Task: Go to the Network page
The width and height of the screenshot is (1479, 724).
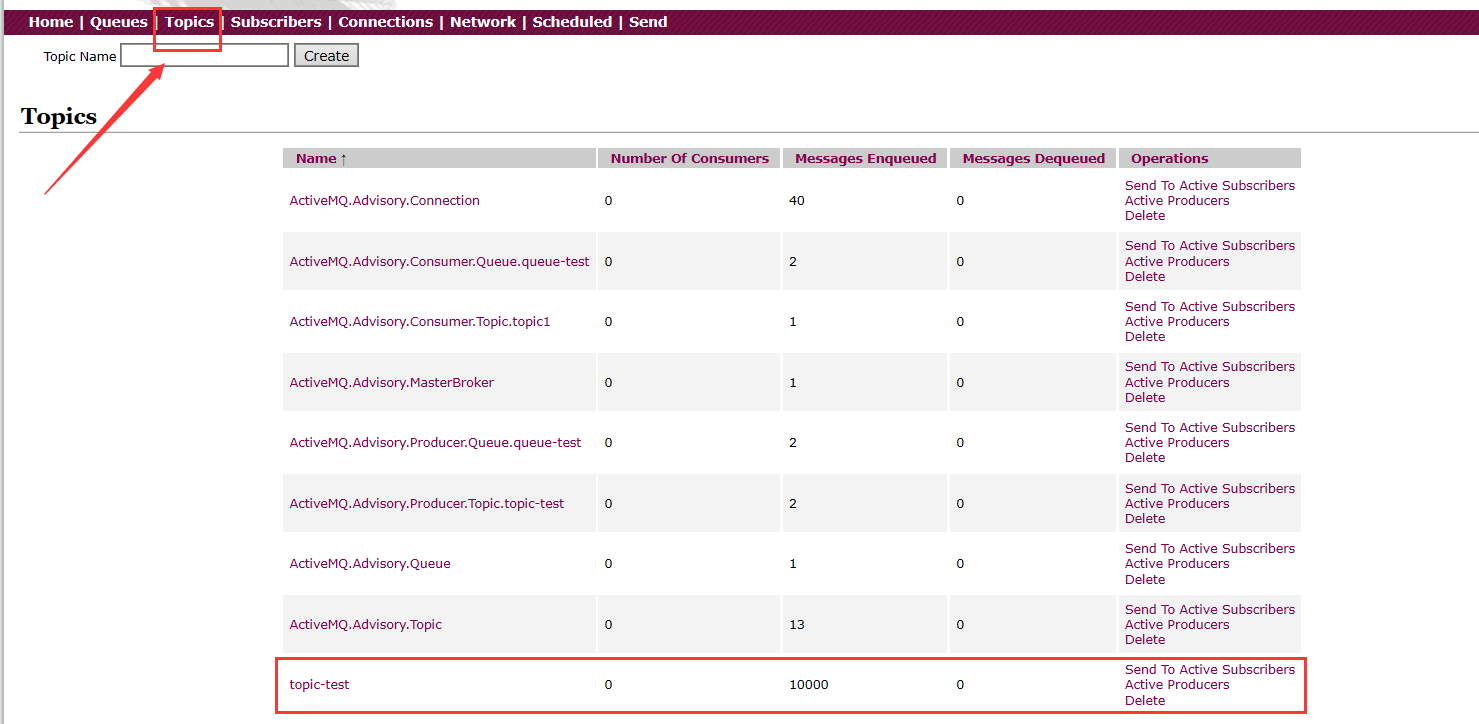Action: point(483,22)
